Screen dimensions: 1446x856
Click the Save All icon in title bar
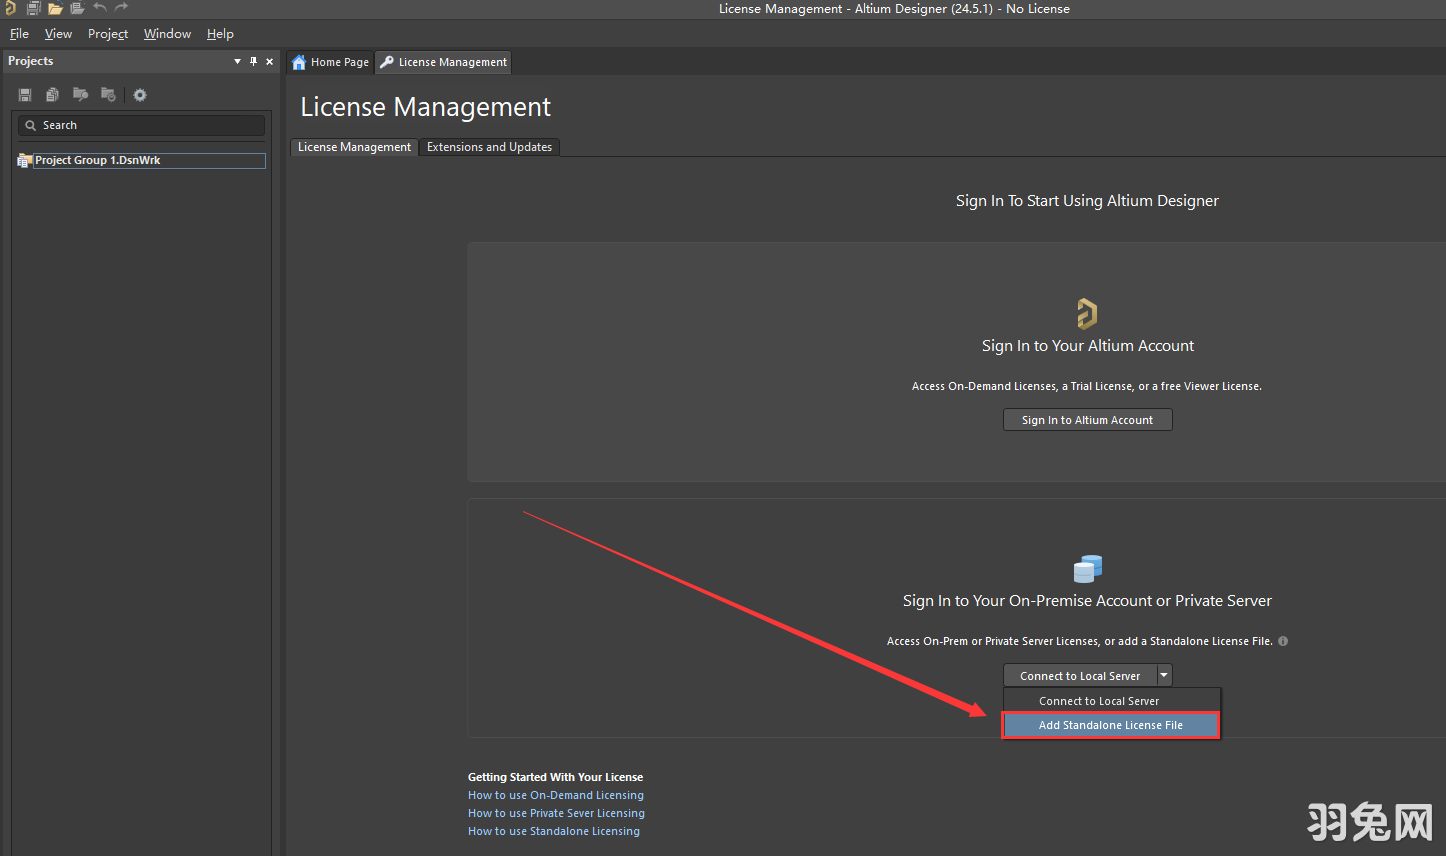click(x=33, y=8)
